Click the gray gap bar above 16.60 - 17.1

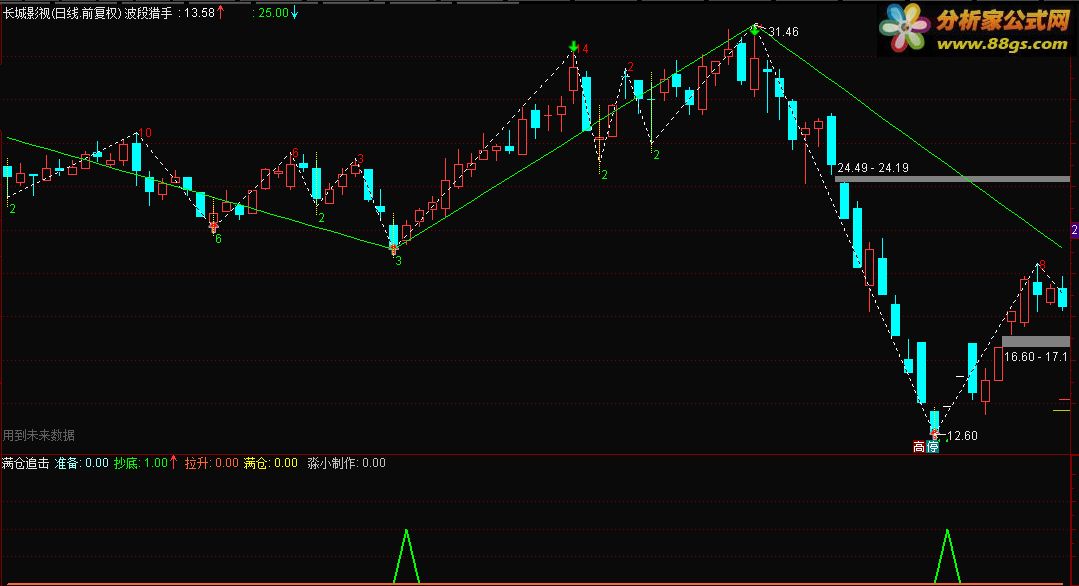point(1036,341)
